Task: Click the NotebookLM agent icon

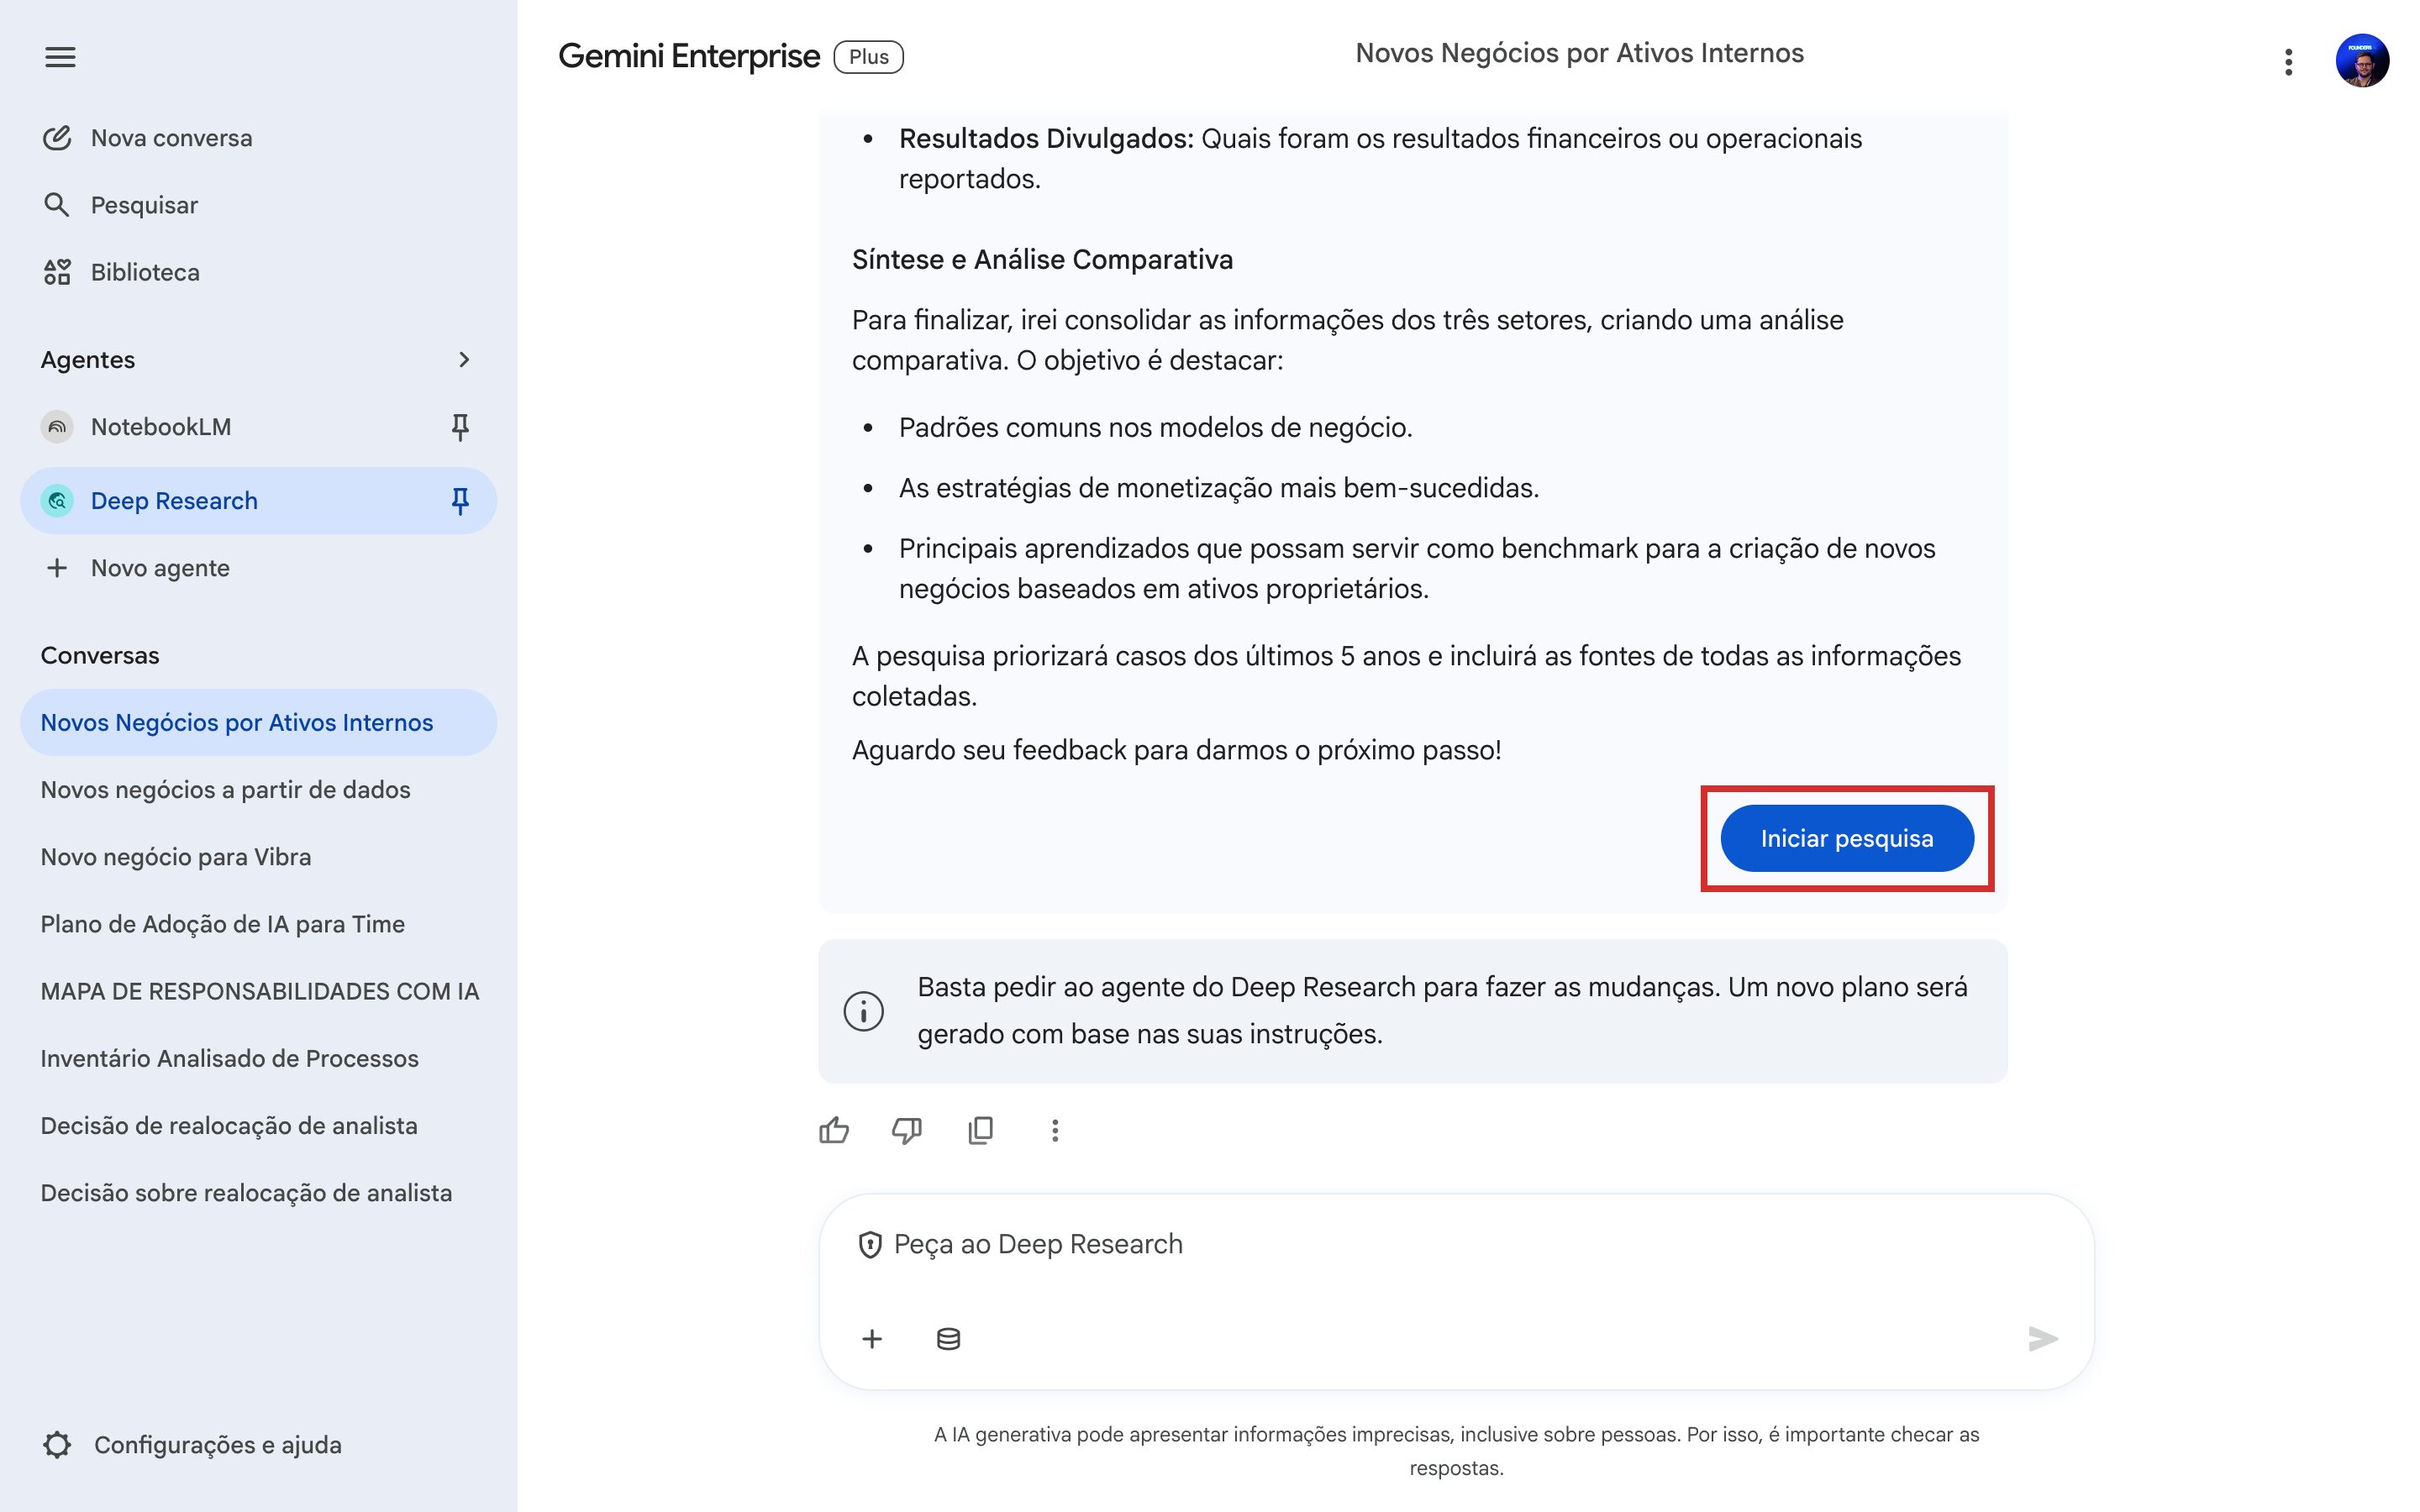Action: coord(57,427)
